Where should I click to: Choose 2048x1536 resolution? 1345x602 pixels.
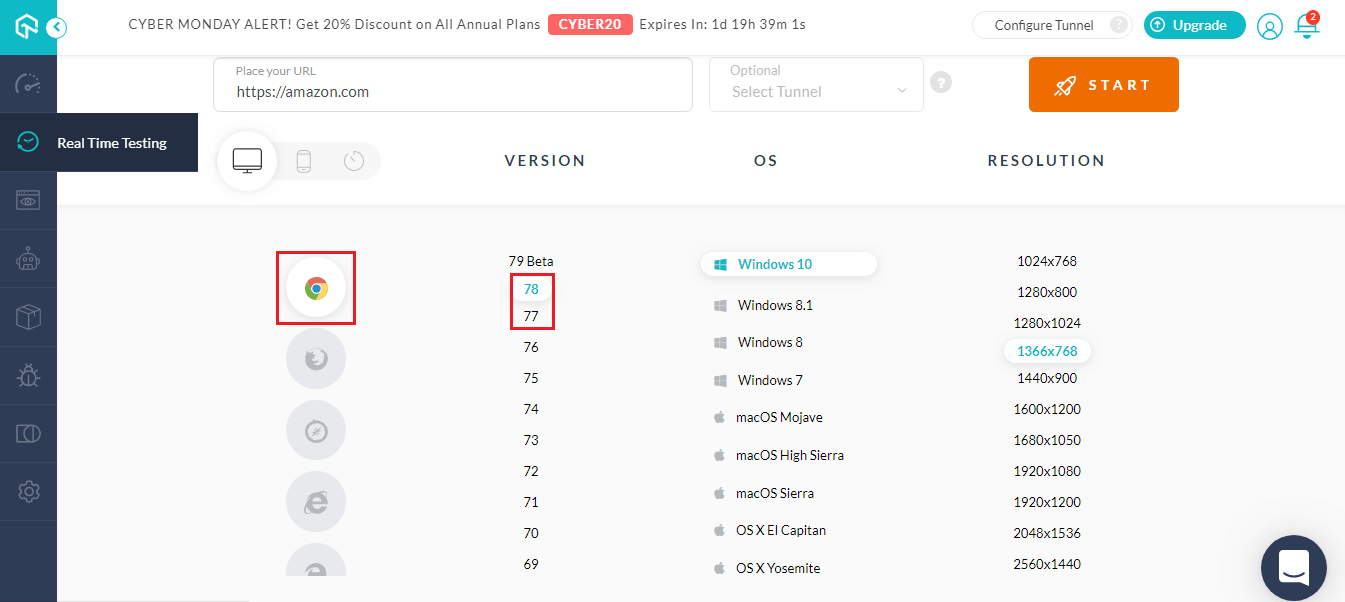pos(1047,533)
